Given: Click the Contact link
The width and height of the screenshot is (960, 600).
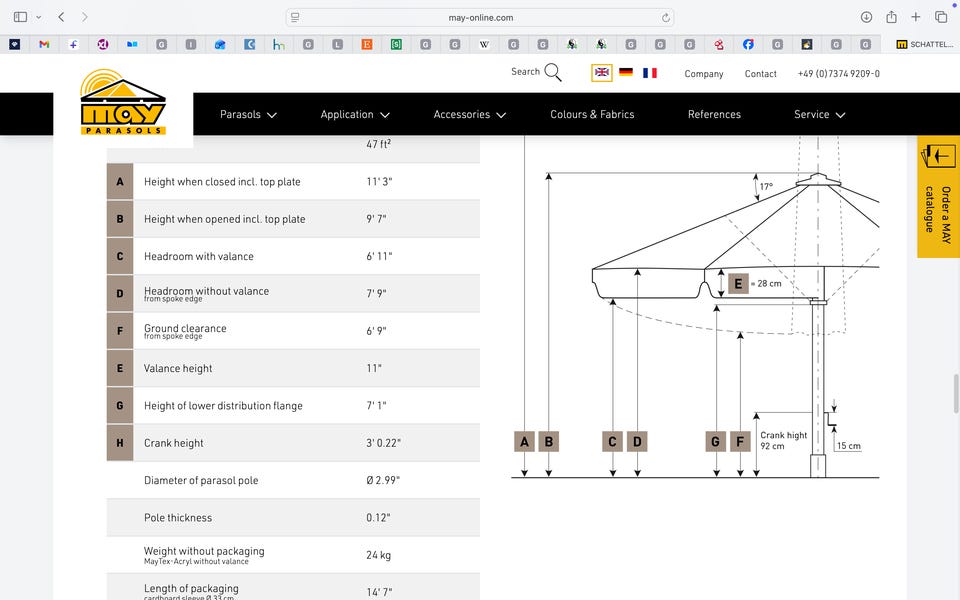Looking at the screenshot, I should coord(760,74).
